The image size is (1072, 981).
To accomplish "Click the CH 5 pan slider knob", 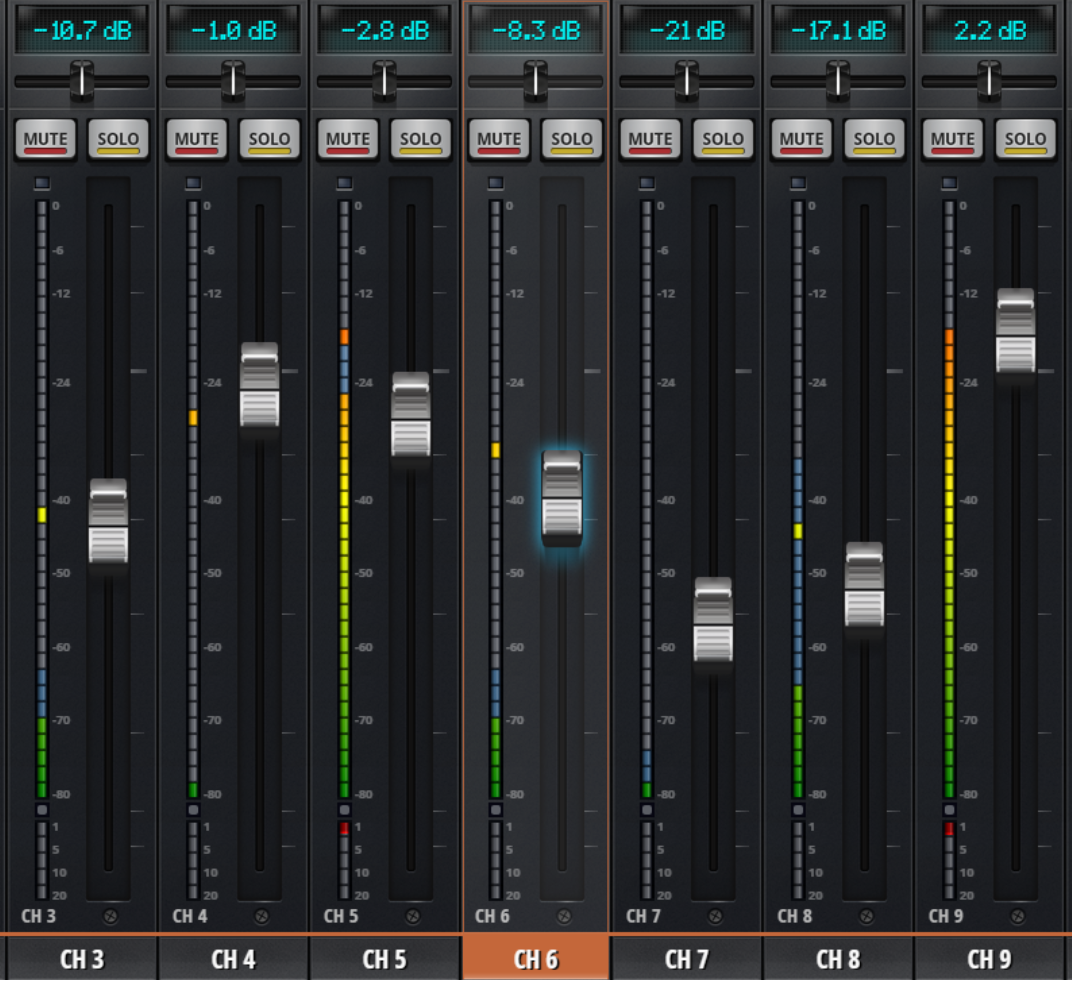I will point(384,80).
